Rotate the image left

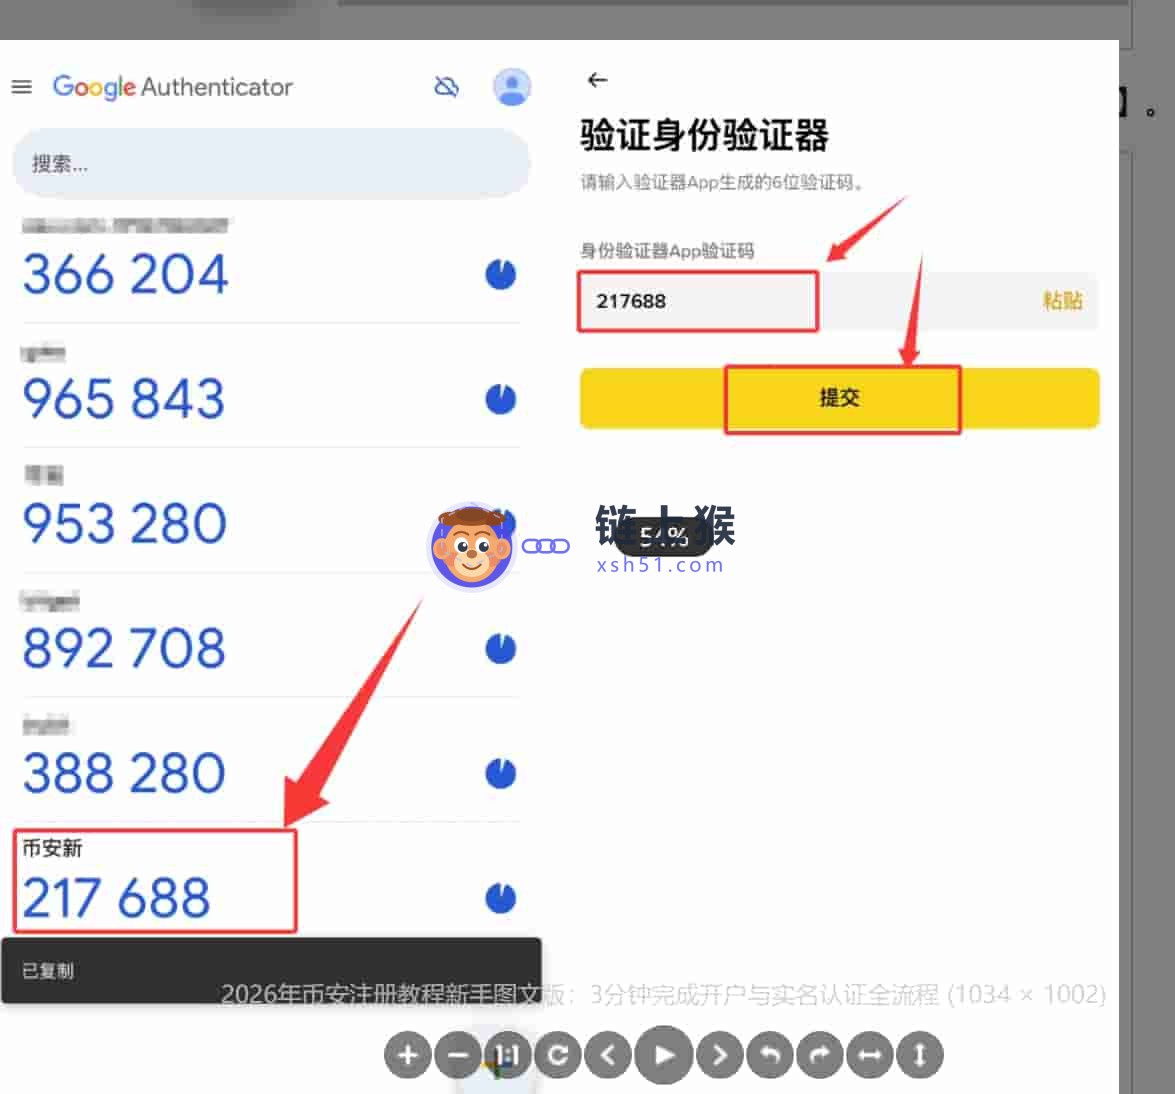point(770,1055)
